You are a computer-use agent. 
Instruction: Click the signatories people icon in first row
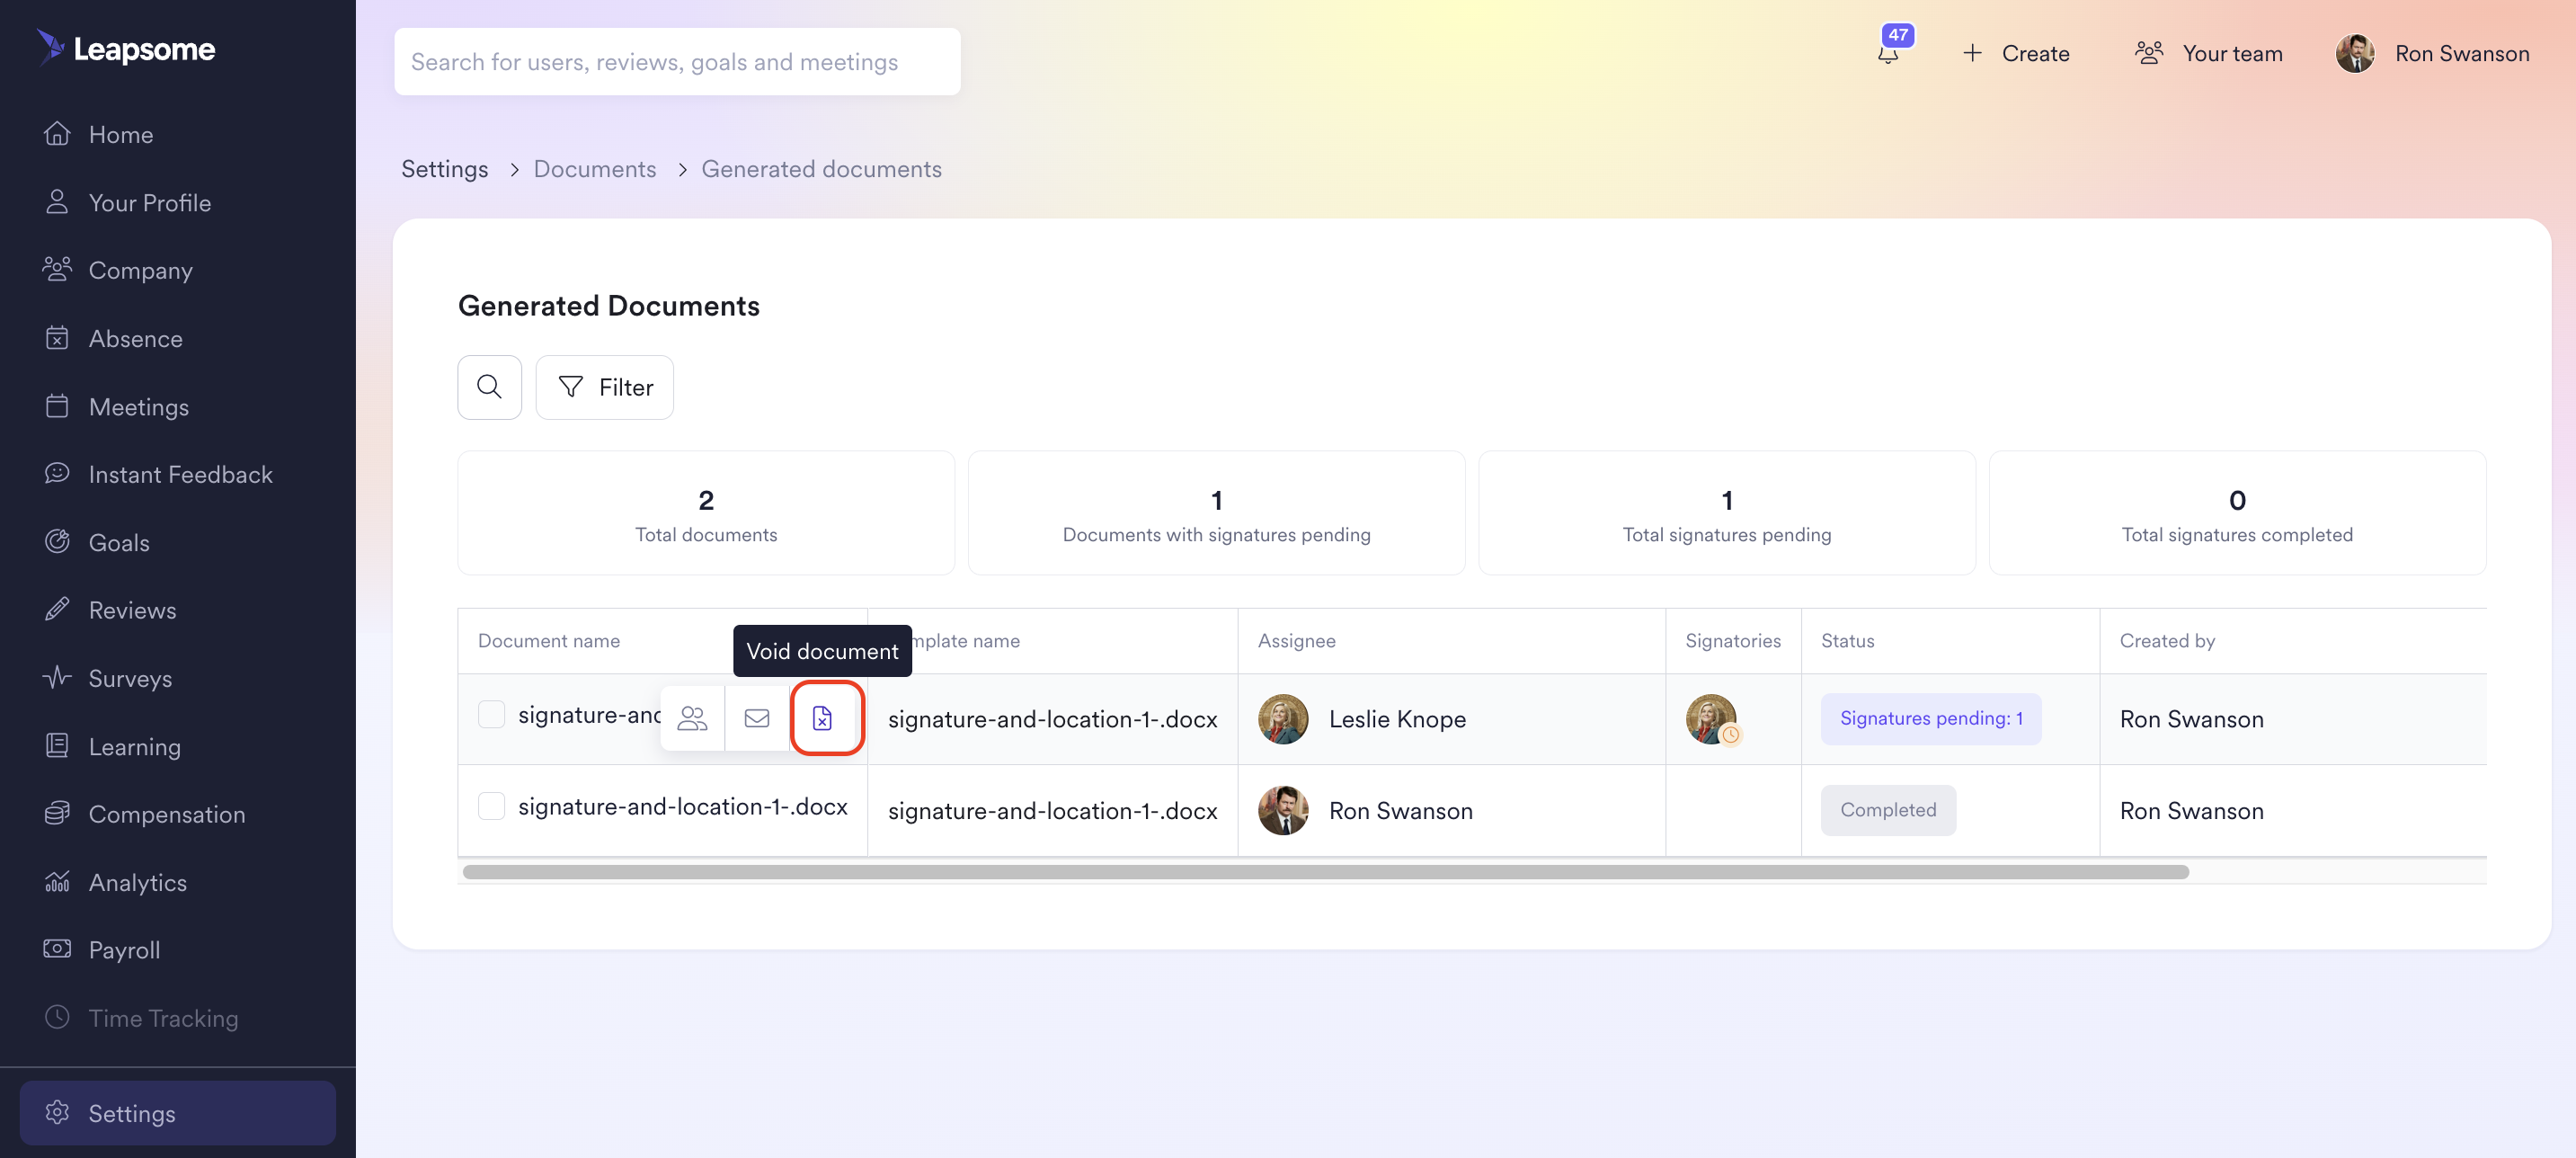click(x=692, y=718)
